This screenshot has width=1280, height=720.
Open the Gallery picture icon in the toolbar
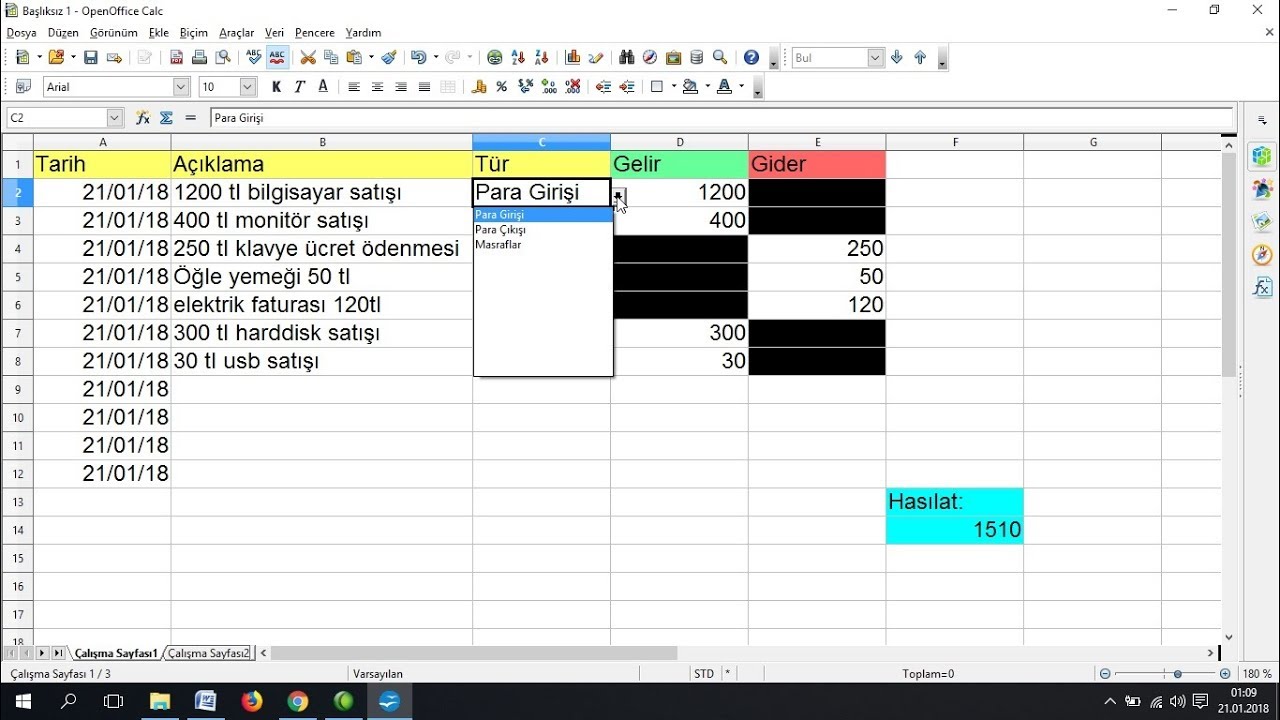coord(673,58)
